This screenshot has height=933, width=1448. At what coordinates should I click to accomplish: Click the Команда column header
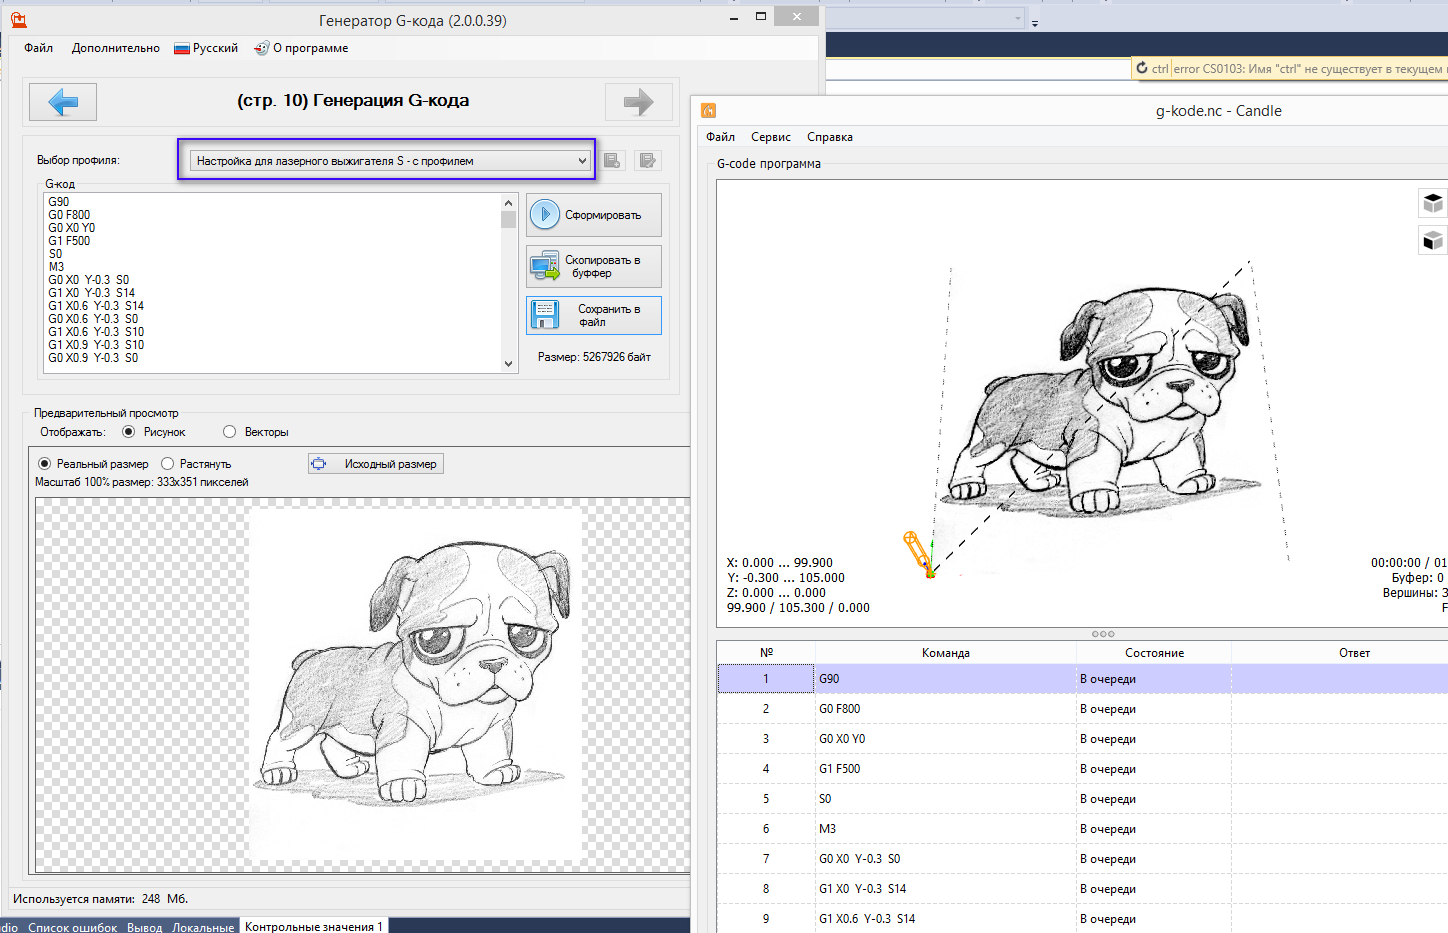(x=946, y=653)
